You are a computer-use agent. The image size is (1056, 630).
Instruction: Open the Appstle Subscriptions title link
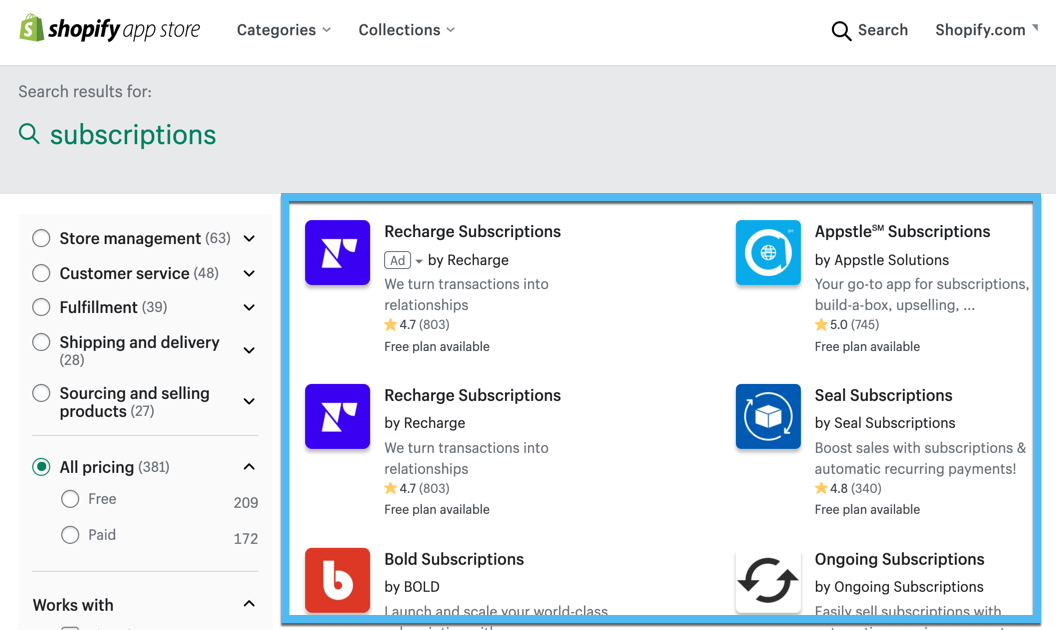point(902,231)
